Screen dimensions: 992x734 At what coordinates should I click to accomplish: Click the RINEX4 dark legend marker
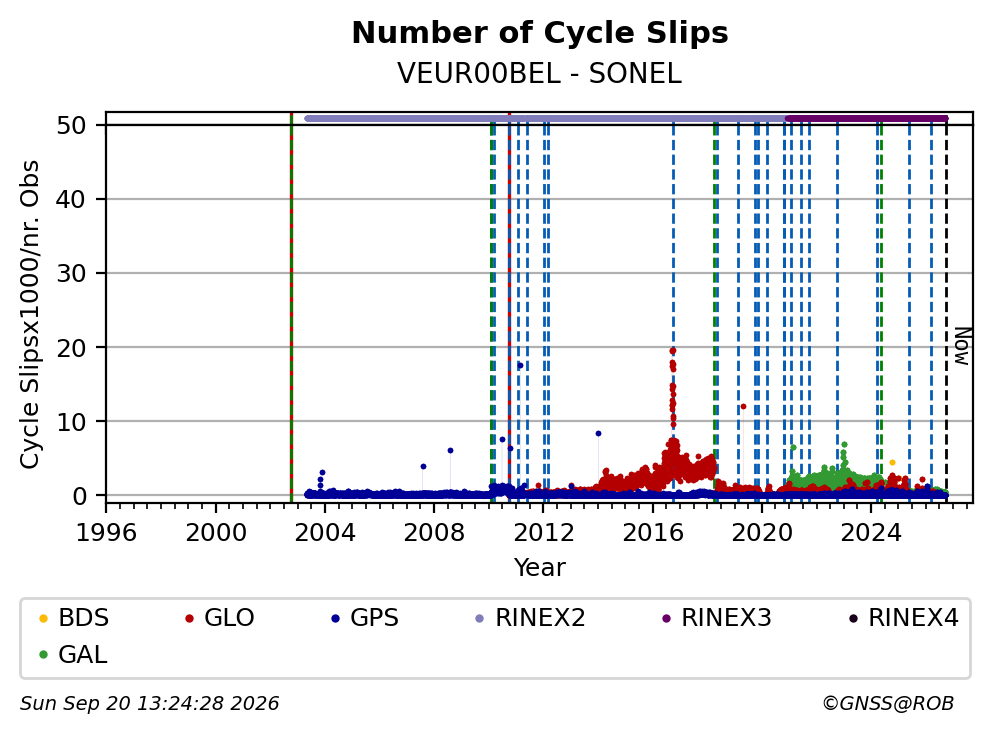pos(853,618)
